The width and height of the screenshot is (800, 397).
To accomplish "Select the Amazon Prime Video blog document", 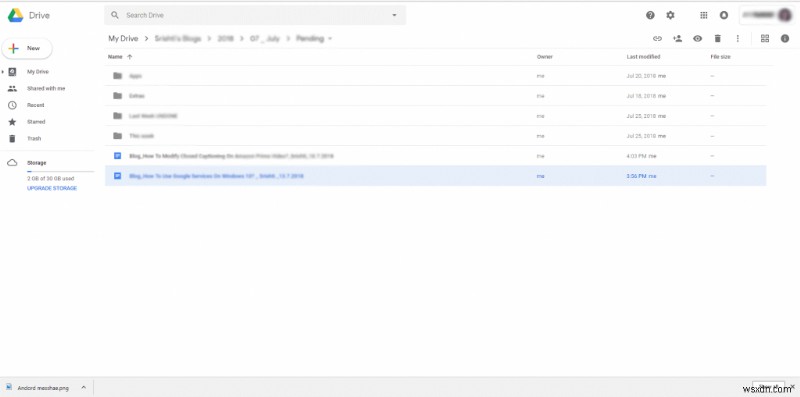I will (x=435, y=156).
